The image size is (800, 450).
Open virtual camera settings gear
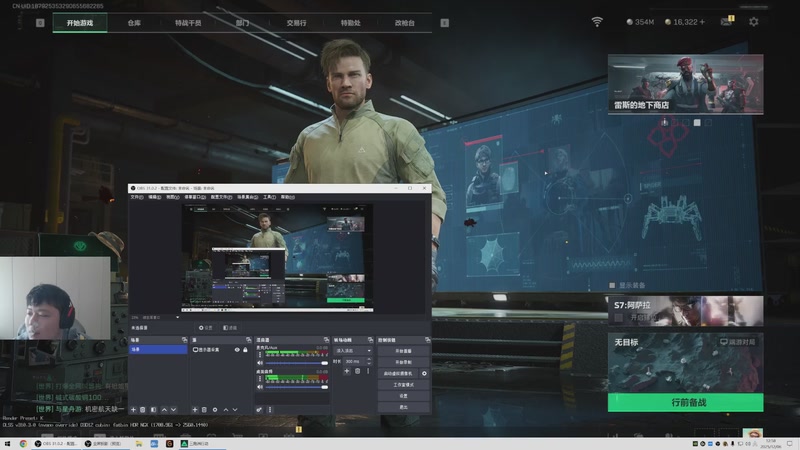click(424, 373)
